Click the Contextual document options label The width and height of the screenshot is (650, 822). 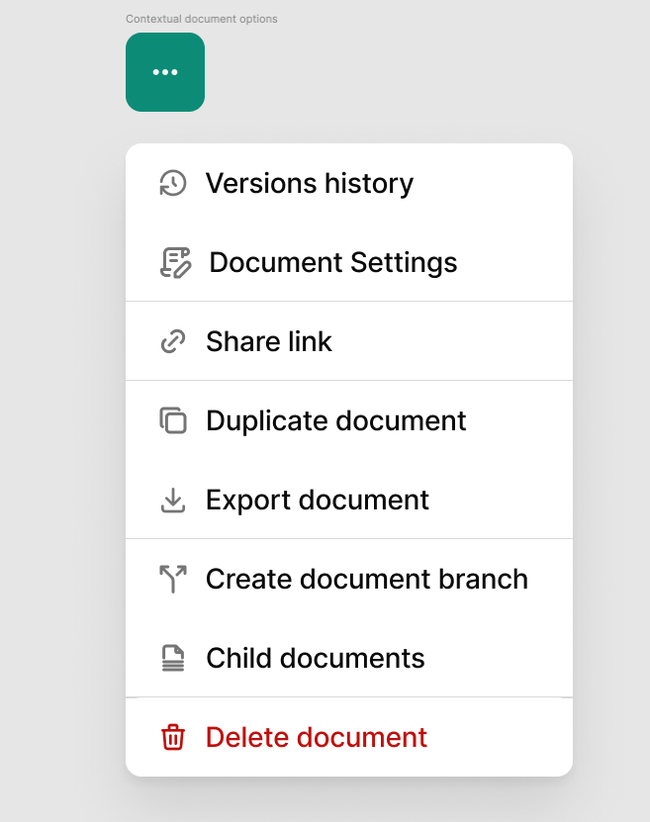(x=201, y=19)
